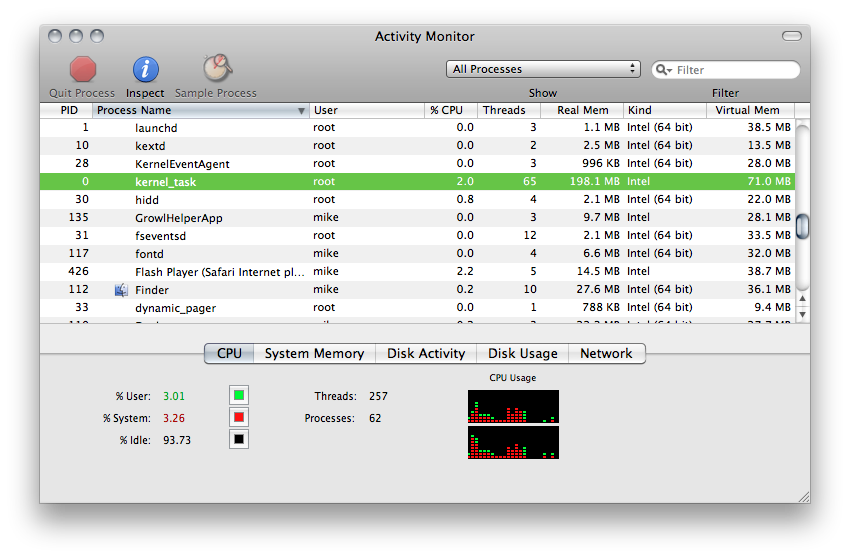Sort by the User column header
Viewport: 850px width, 558px height.
[x=367, y=110]
